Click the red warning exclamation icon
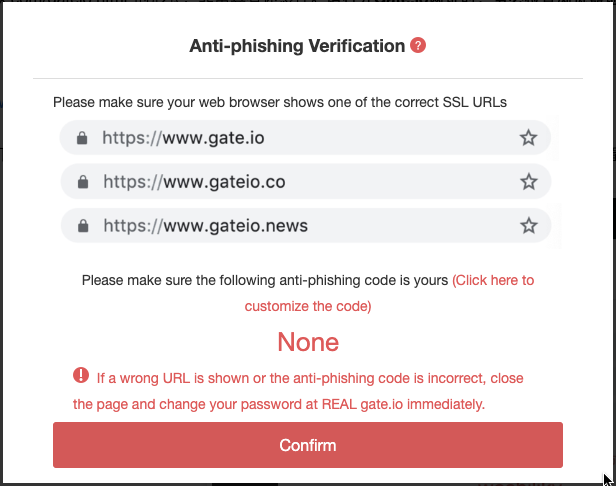 [81, 376]
